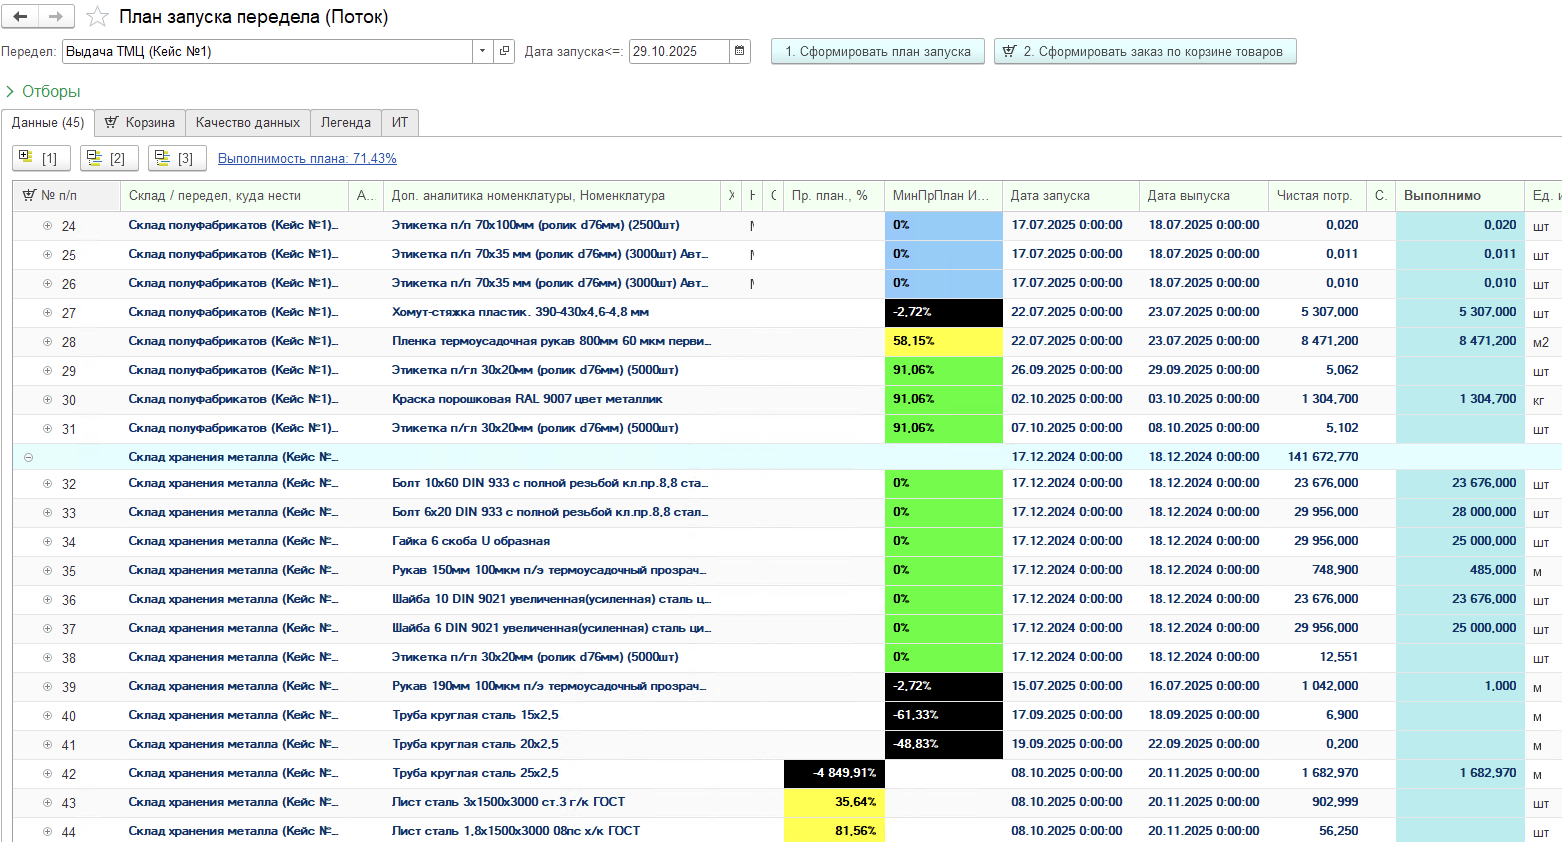Expand row 40 with its plus icon
The image size is (1562, 842).
pos(47,716)
